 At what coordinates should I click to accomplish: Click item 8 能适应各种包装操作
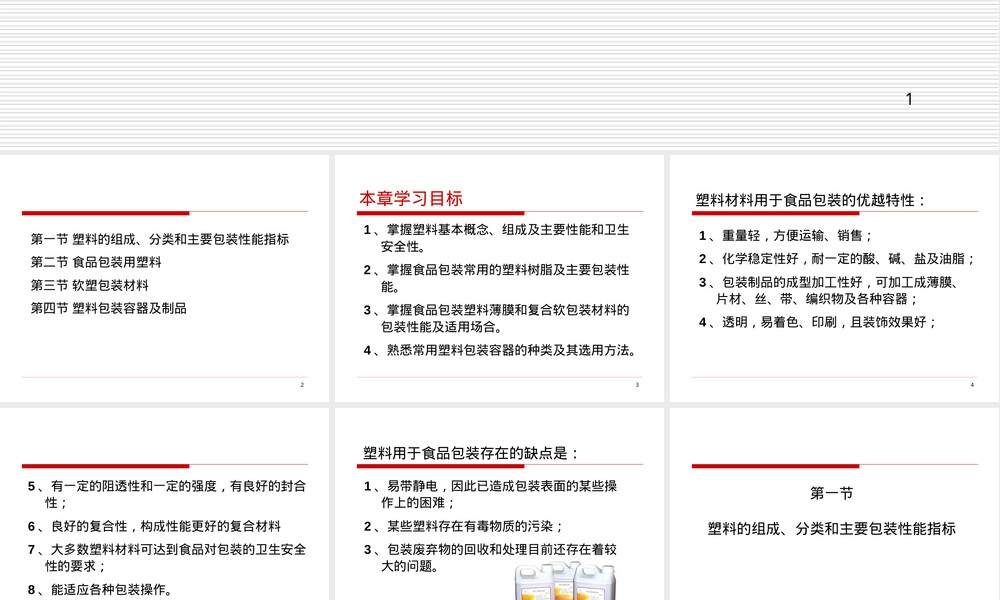click(100, 590)
